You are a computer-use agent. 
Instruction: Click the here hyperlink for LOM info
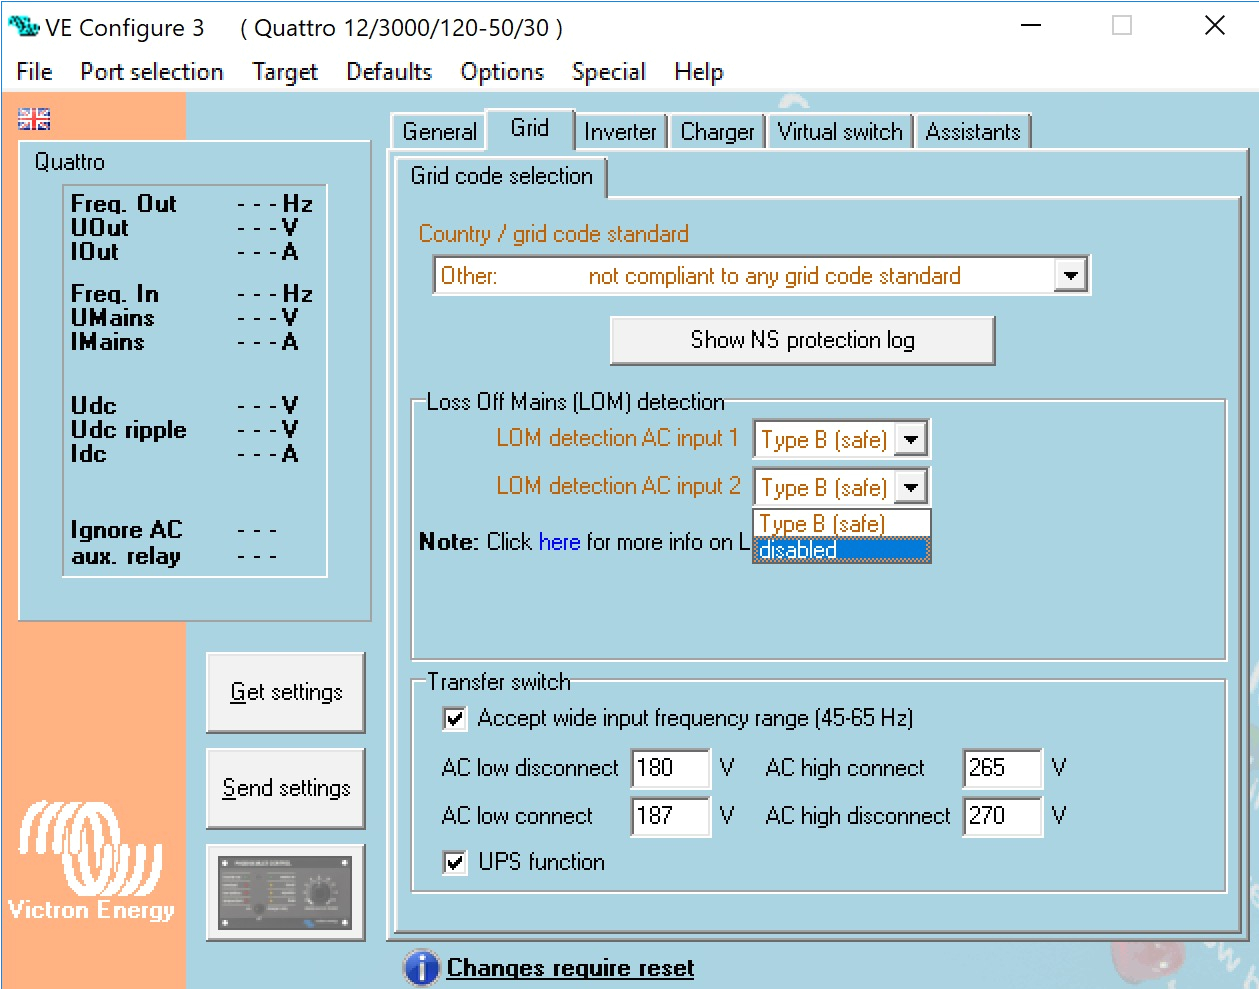tap(559, 542)
